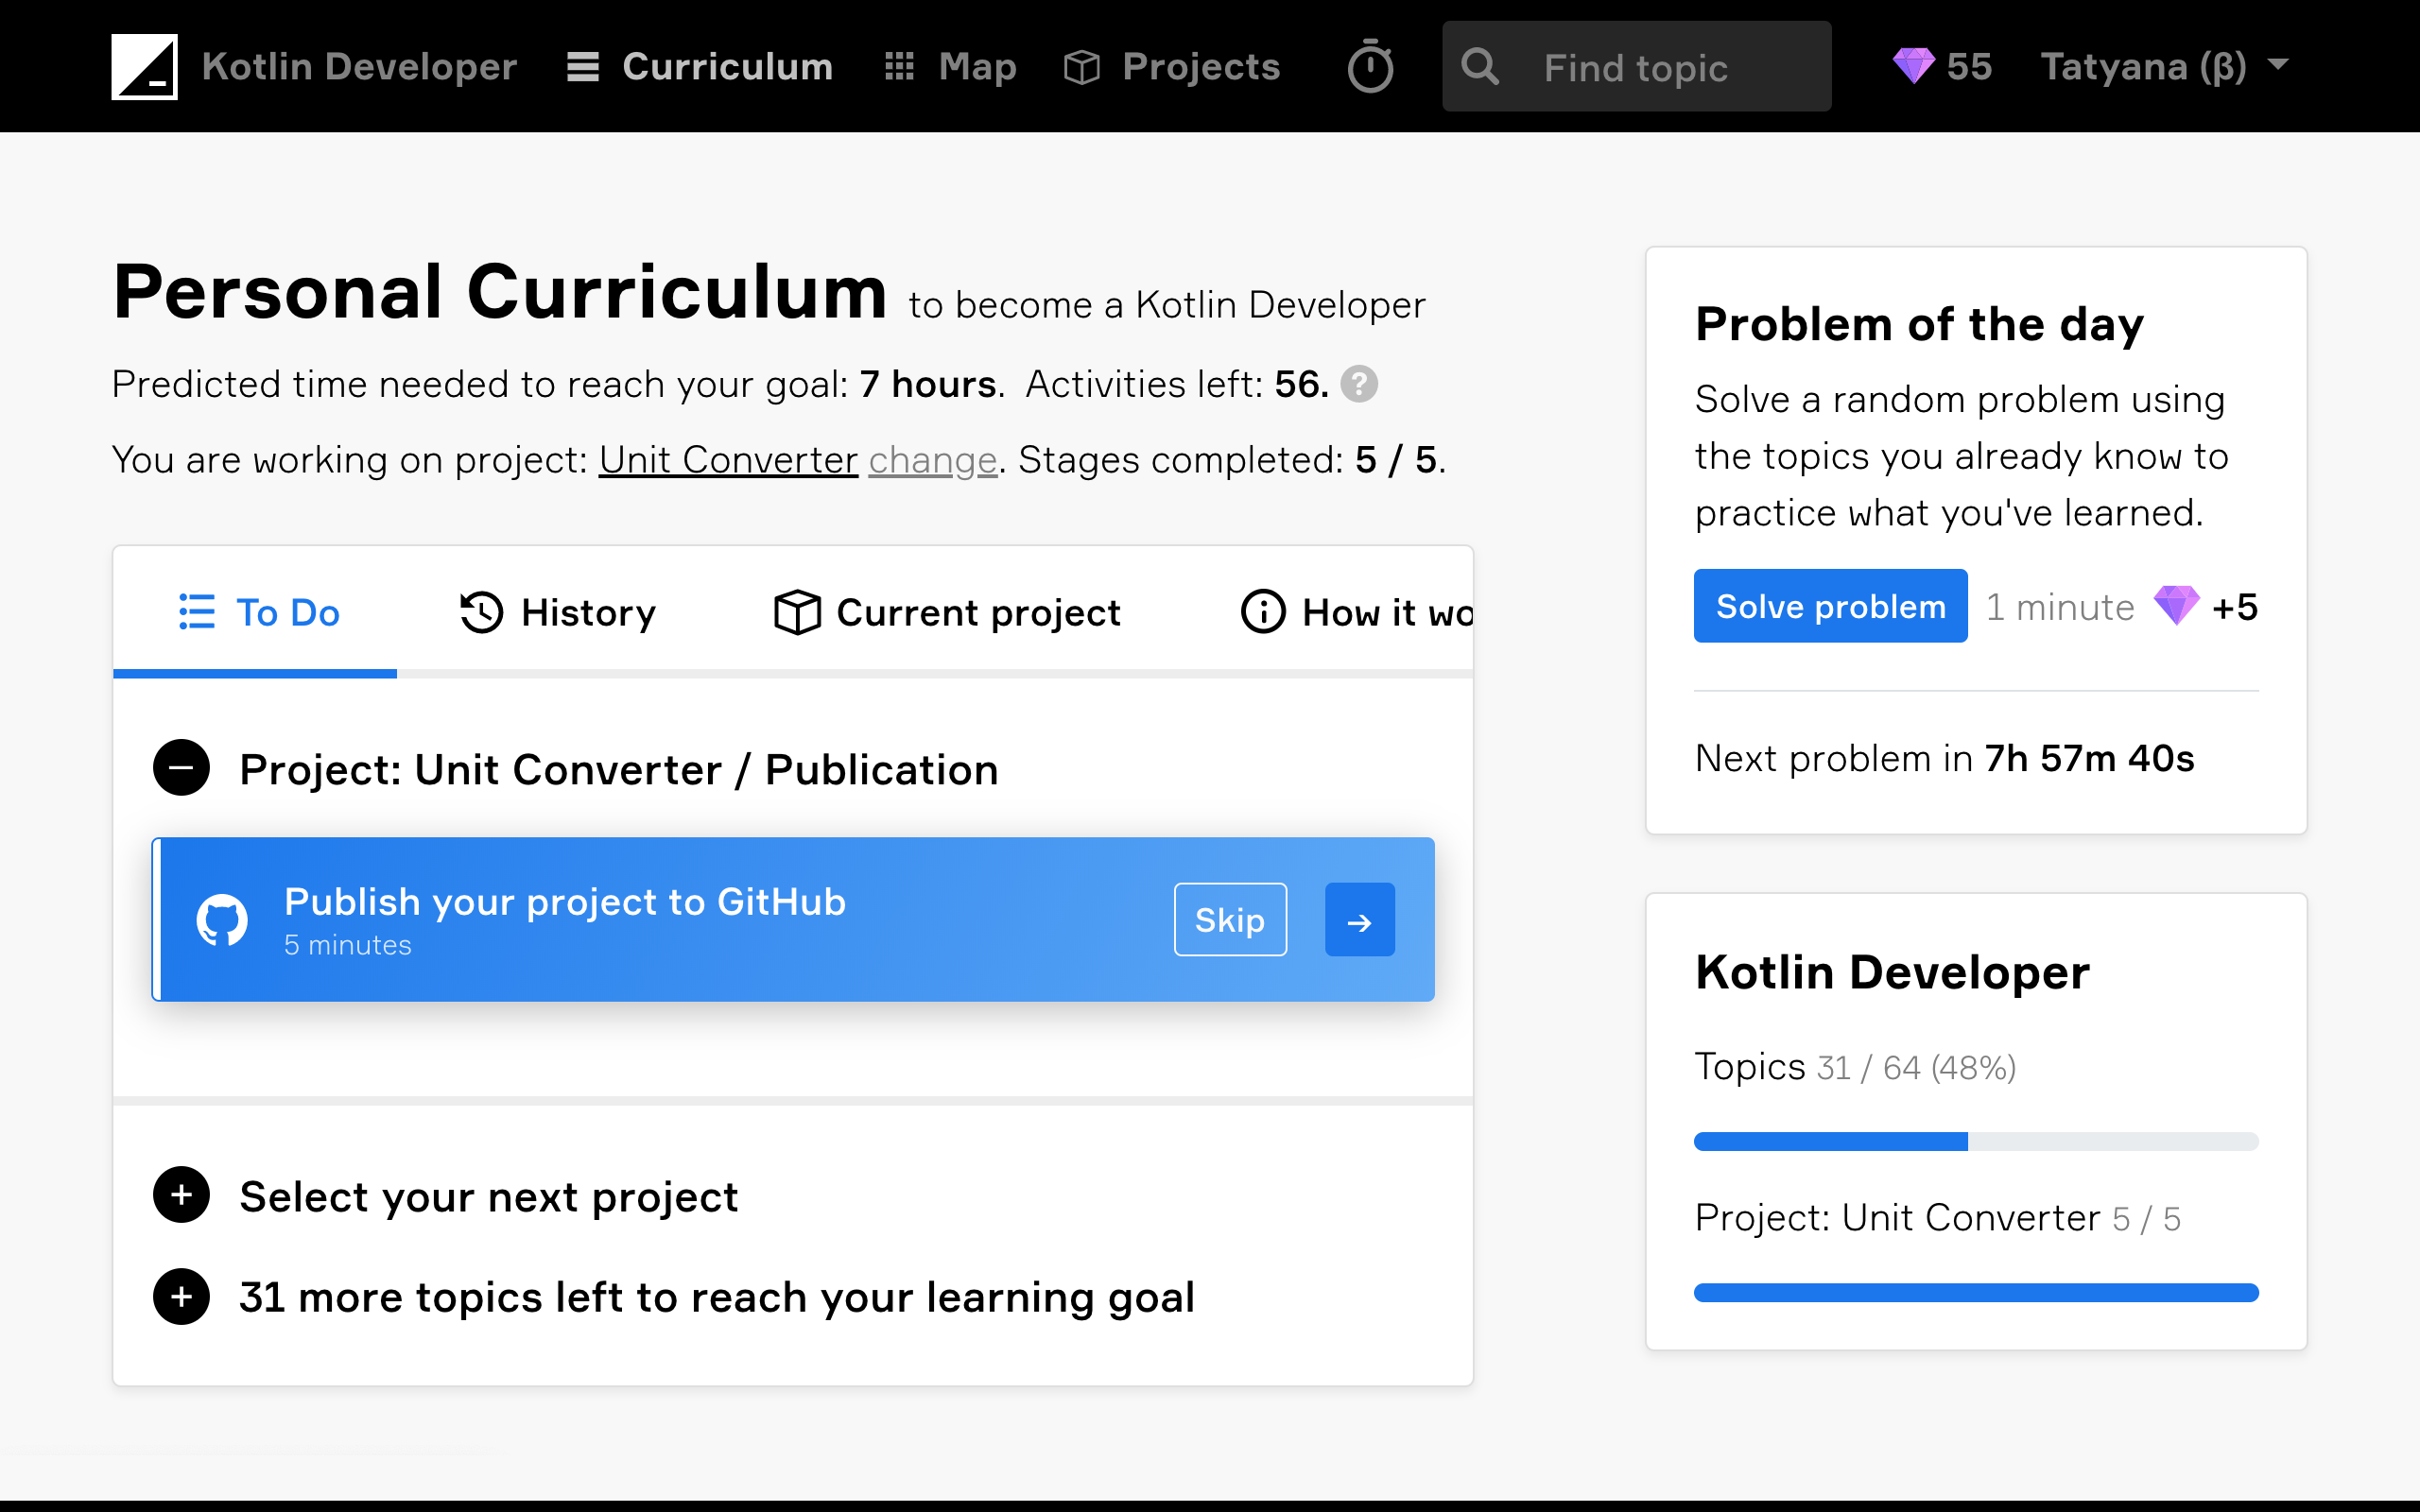
Task: Click Solve problem button
Action: 1829,605
